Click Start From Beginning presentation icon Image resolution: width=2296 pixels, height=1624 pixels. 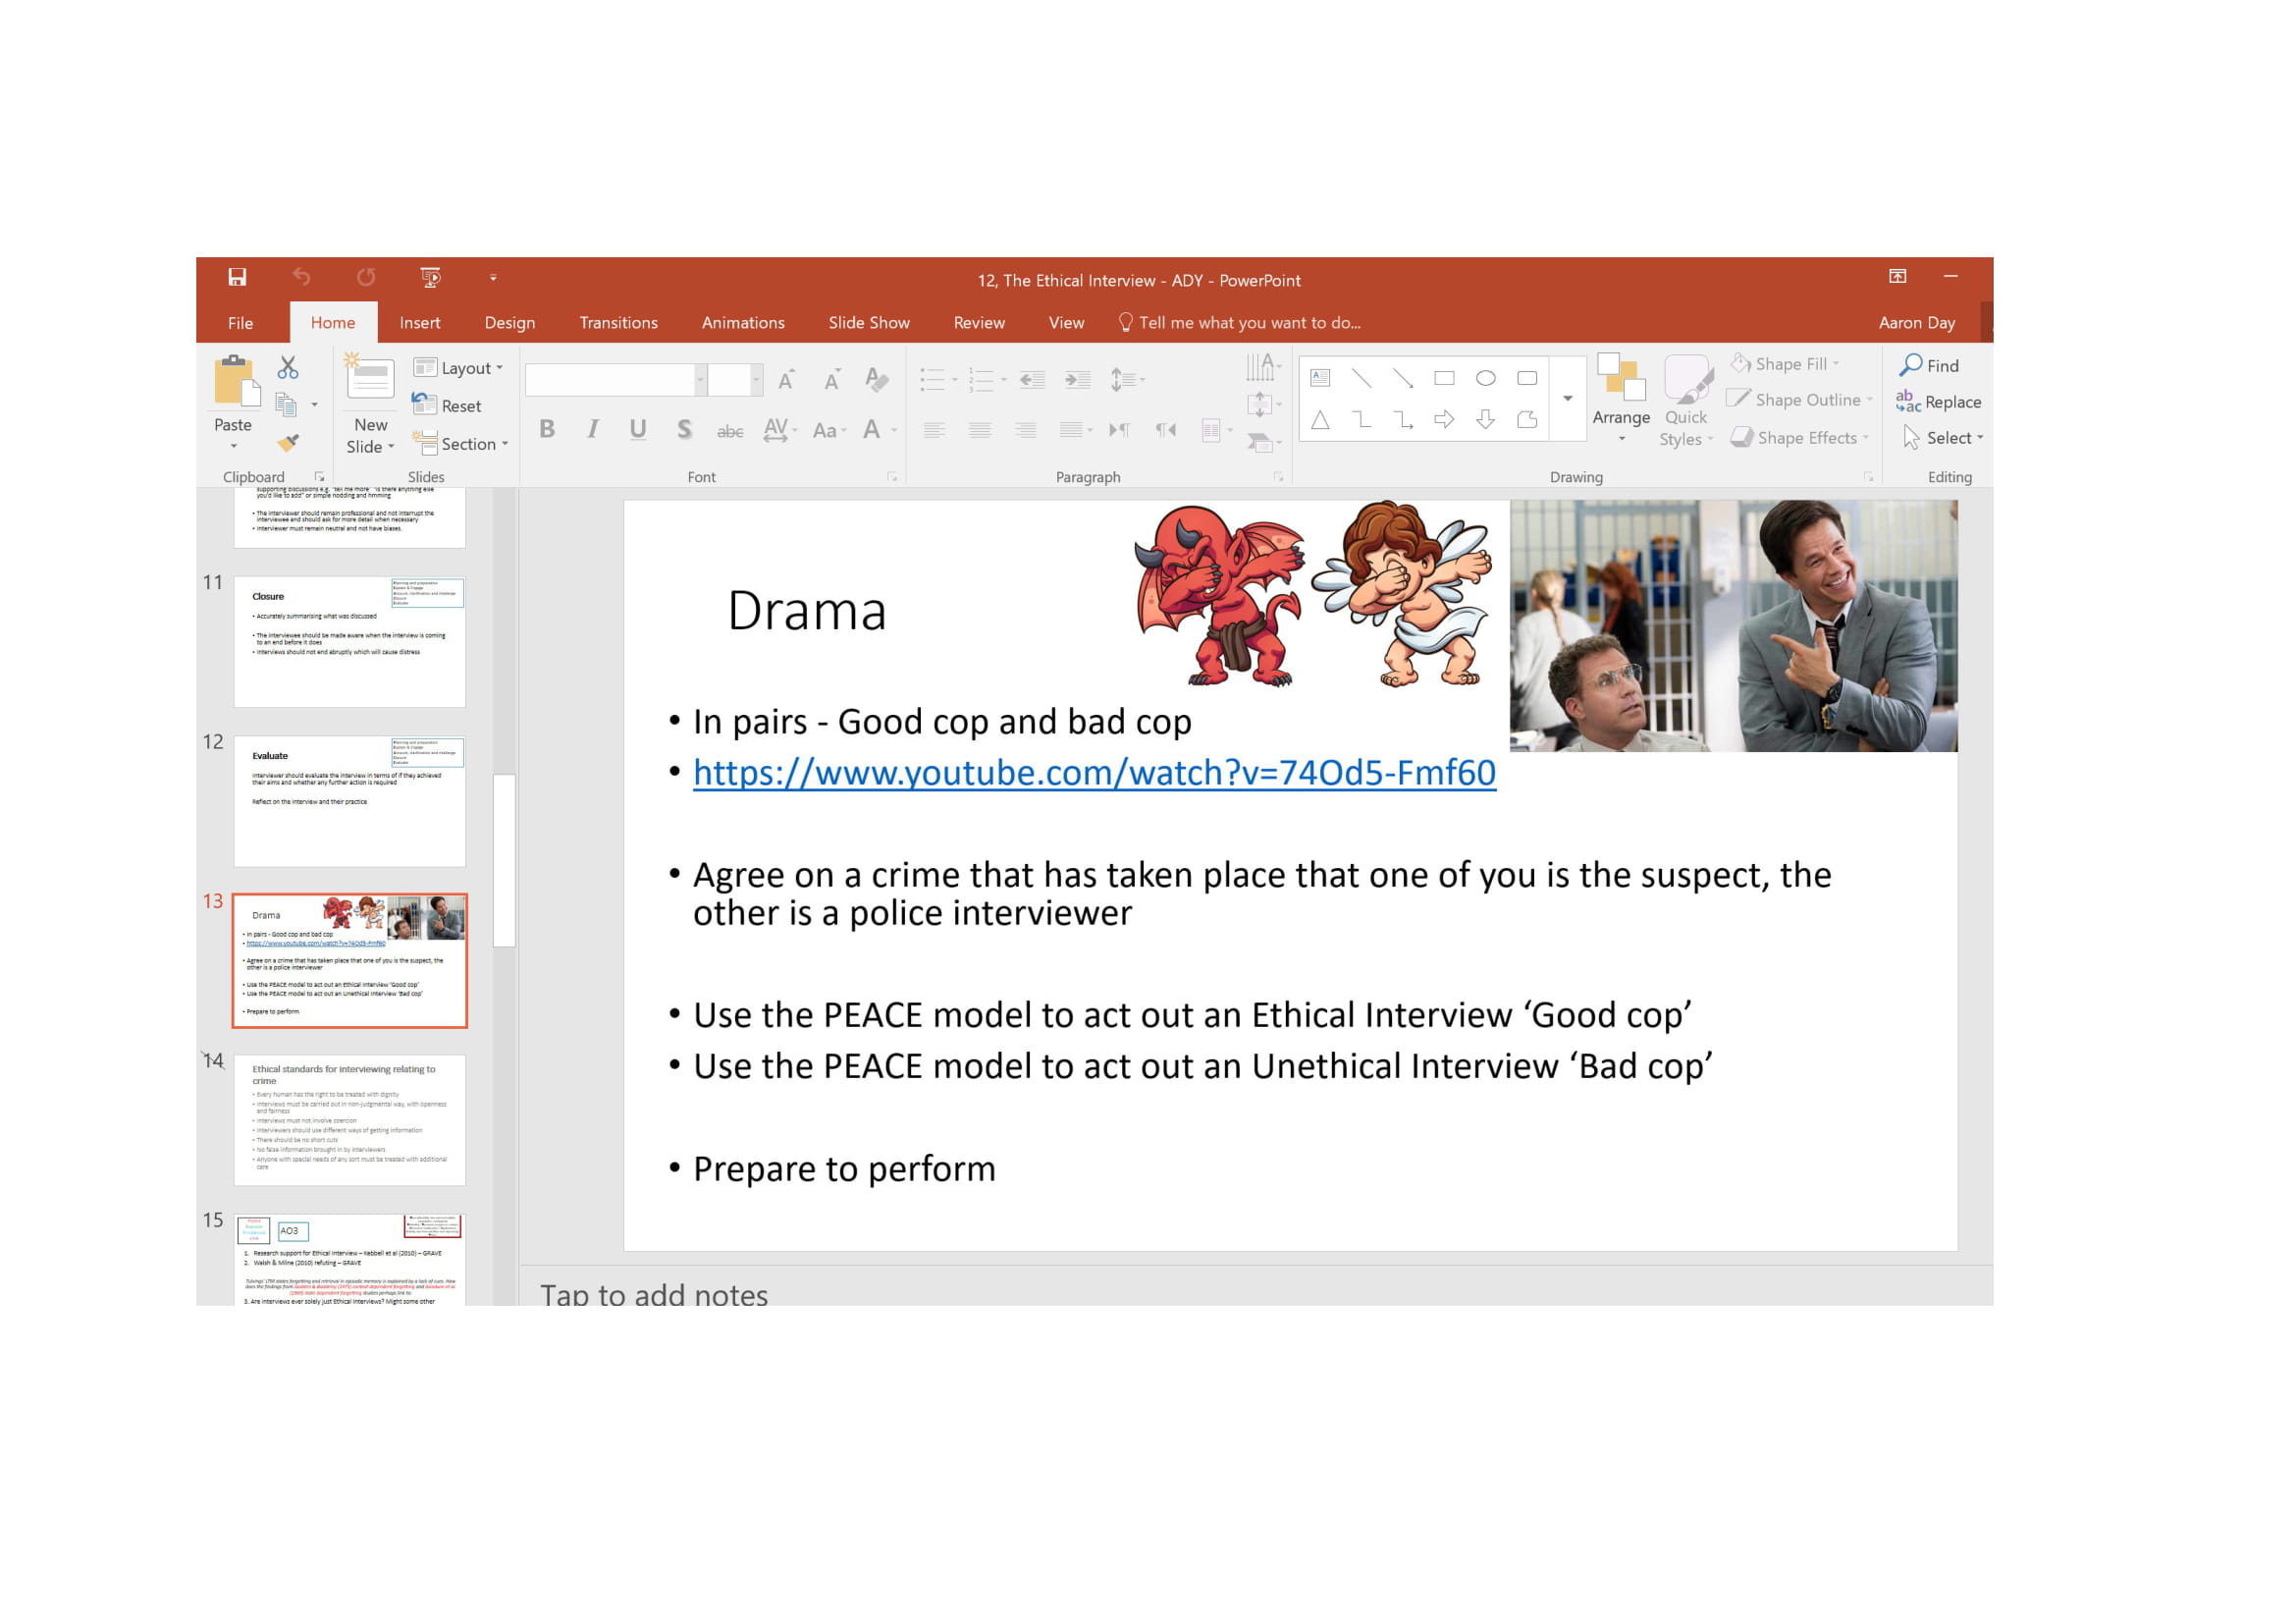pyautogui.click(x=430, y=278)
